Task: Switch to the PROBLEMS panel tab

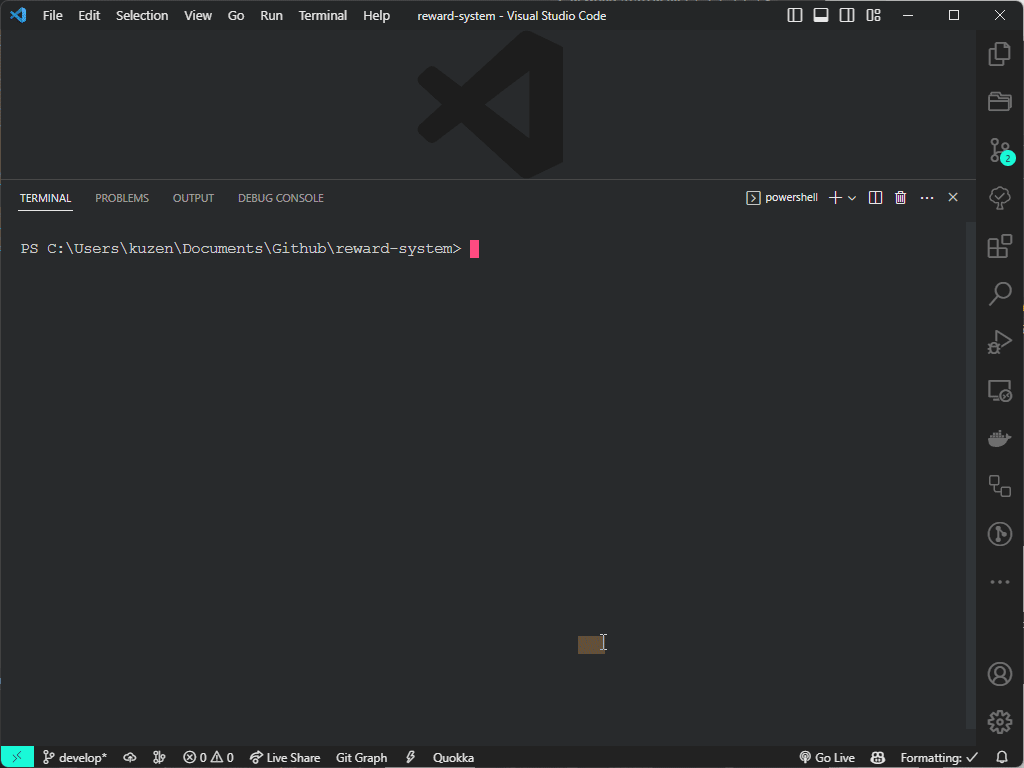Action: click(122, 198)
